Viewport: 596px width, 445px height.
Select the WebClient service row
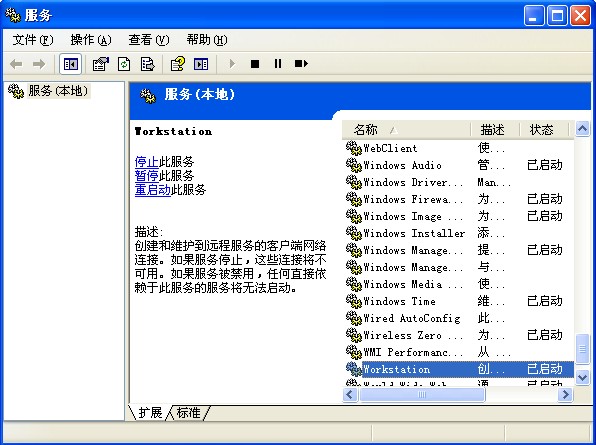(458, 148)
